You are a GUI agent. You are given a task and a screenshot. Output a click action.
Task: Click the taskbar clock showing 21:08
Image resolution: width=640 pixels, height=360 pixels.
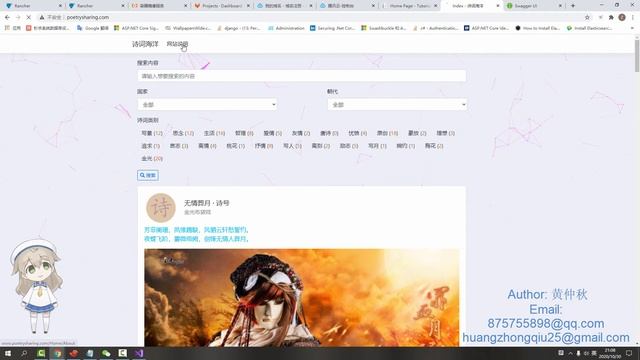point(610,353)
